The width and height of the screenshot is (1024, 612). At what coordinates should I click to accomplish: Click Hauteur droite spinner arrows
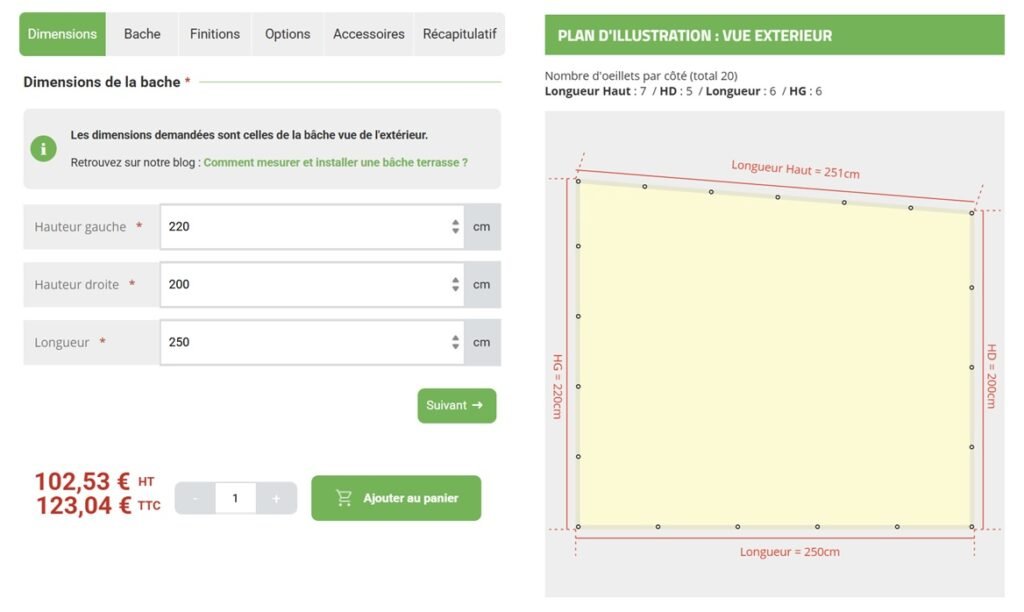(455, 284)
